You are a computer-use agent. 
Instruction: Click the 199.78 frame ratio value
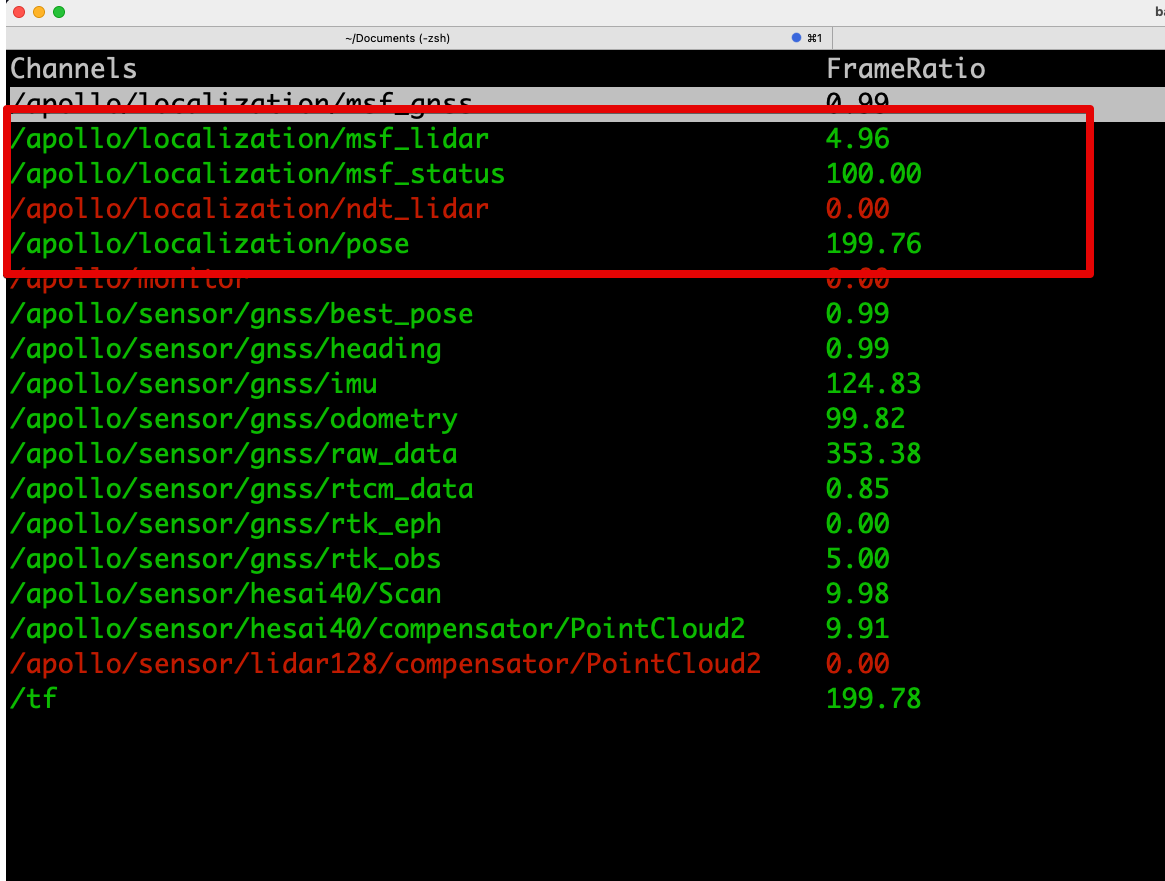click(874, 698)
